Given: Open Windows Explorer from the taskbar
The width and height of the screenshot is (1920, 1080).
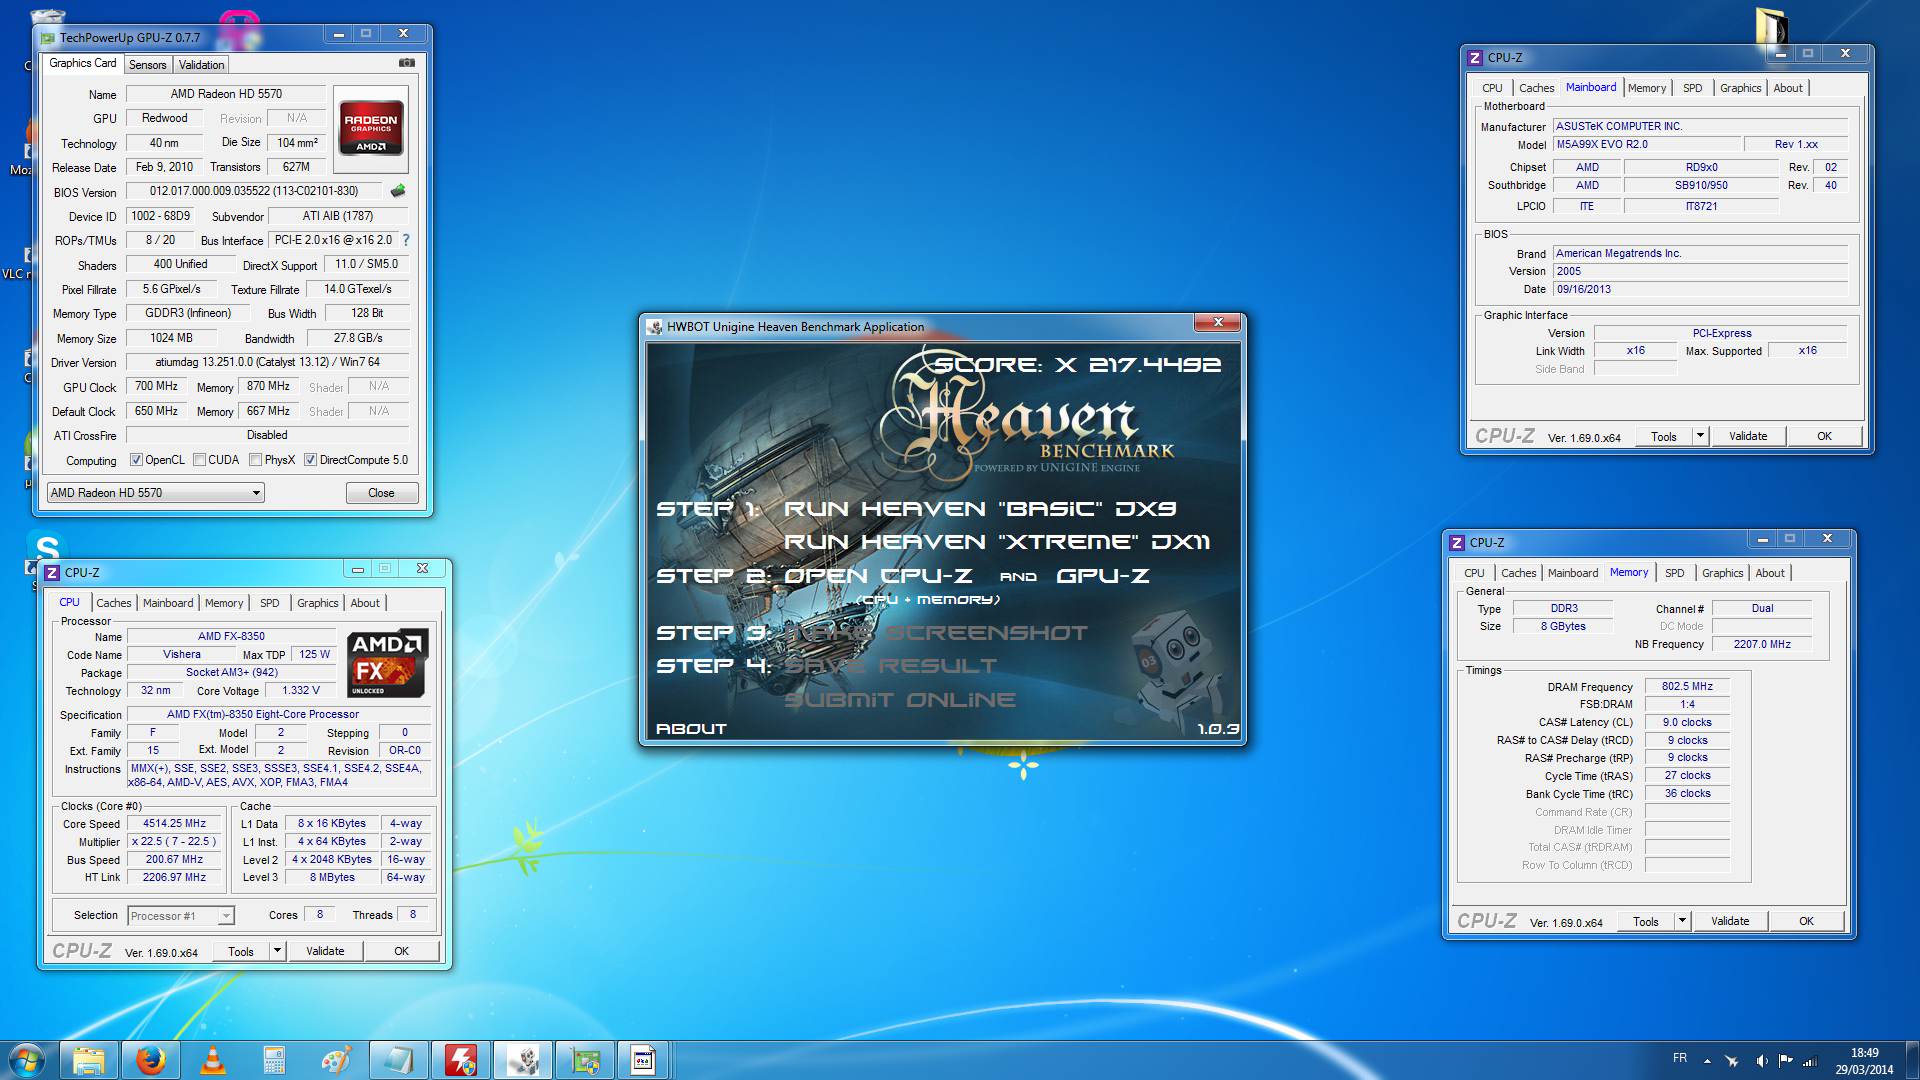Looking at the screenshot, I should coord(88,1060).
